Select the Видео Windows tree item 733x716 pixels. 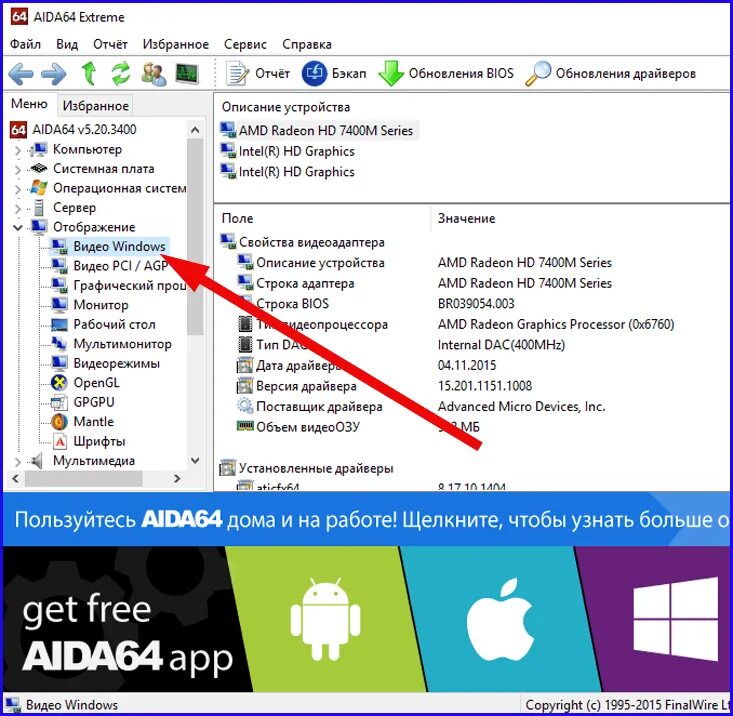[108, 246]
